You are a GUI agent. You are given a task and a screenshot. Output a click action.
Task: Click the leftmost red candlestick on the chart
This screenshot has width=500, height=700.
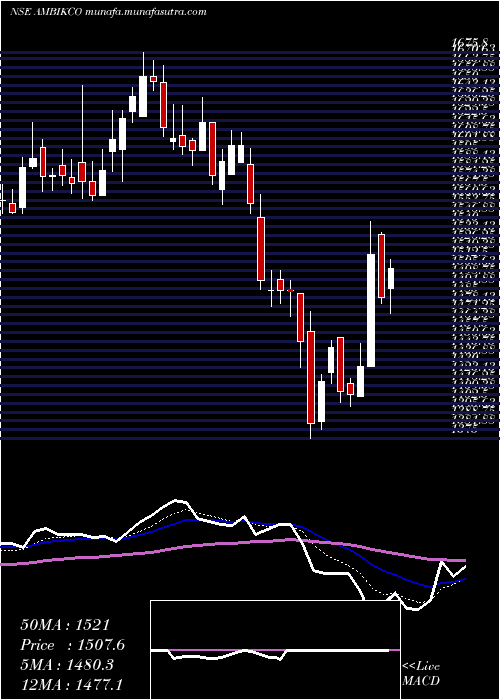12,208
